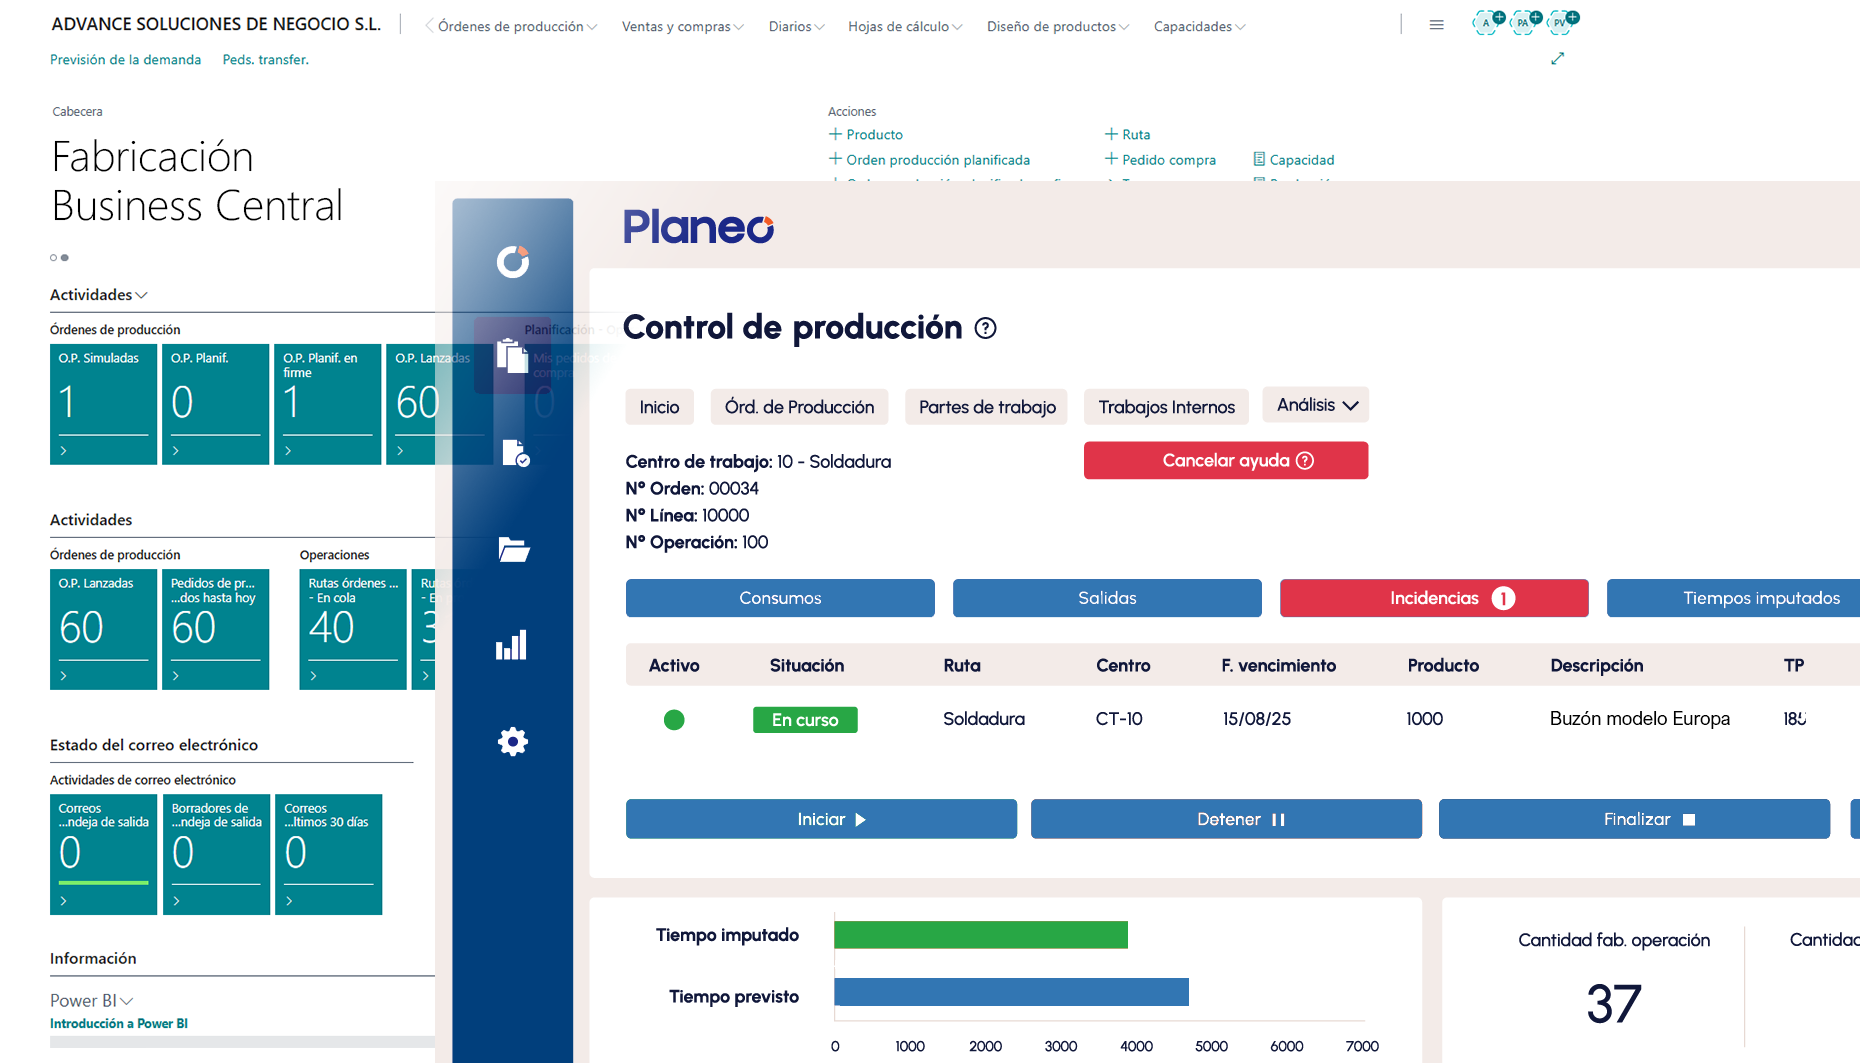The width and height of the screenshot is (1860, 1063).
Task: Click Buzón modelo Europa description cell
Action: click(1639, 718)
